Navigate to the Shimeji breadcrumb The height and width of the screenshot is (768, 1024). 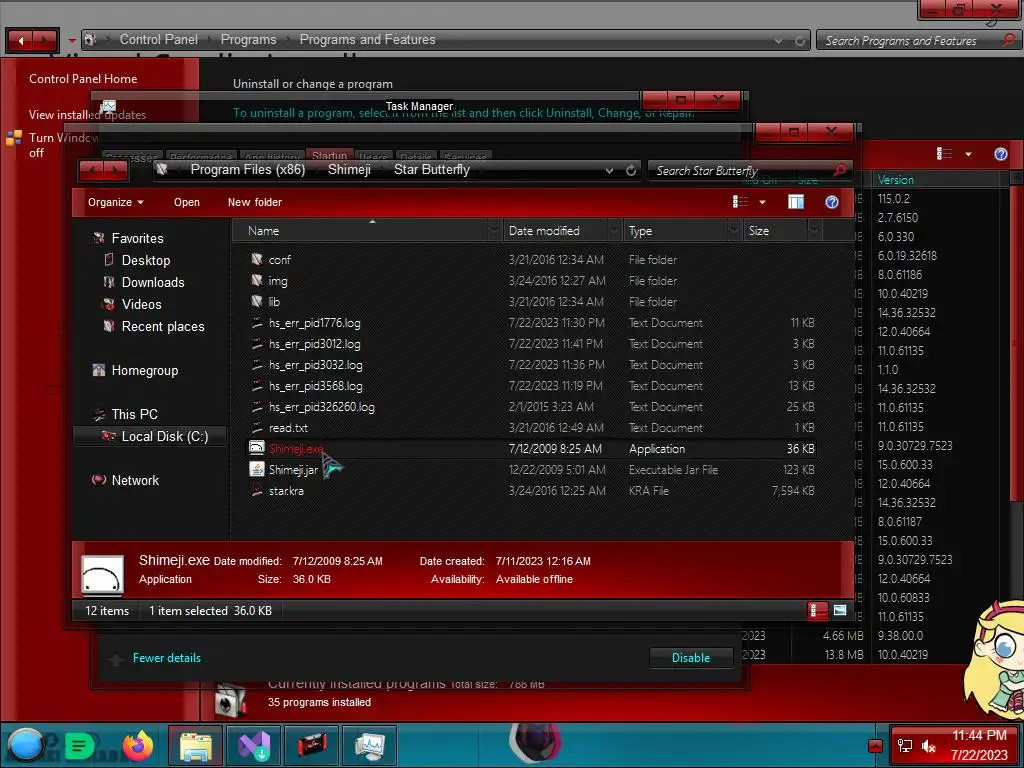[x=349, y=170]
